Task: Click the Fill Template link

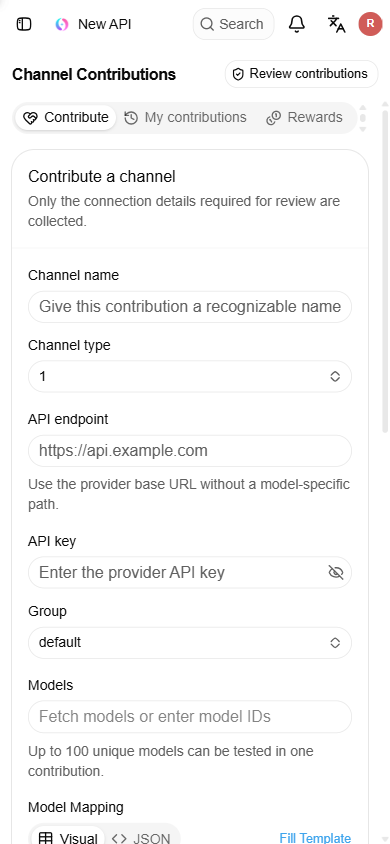Action: (x=315, y=838)
